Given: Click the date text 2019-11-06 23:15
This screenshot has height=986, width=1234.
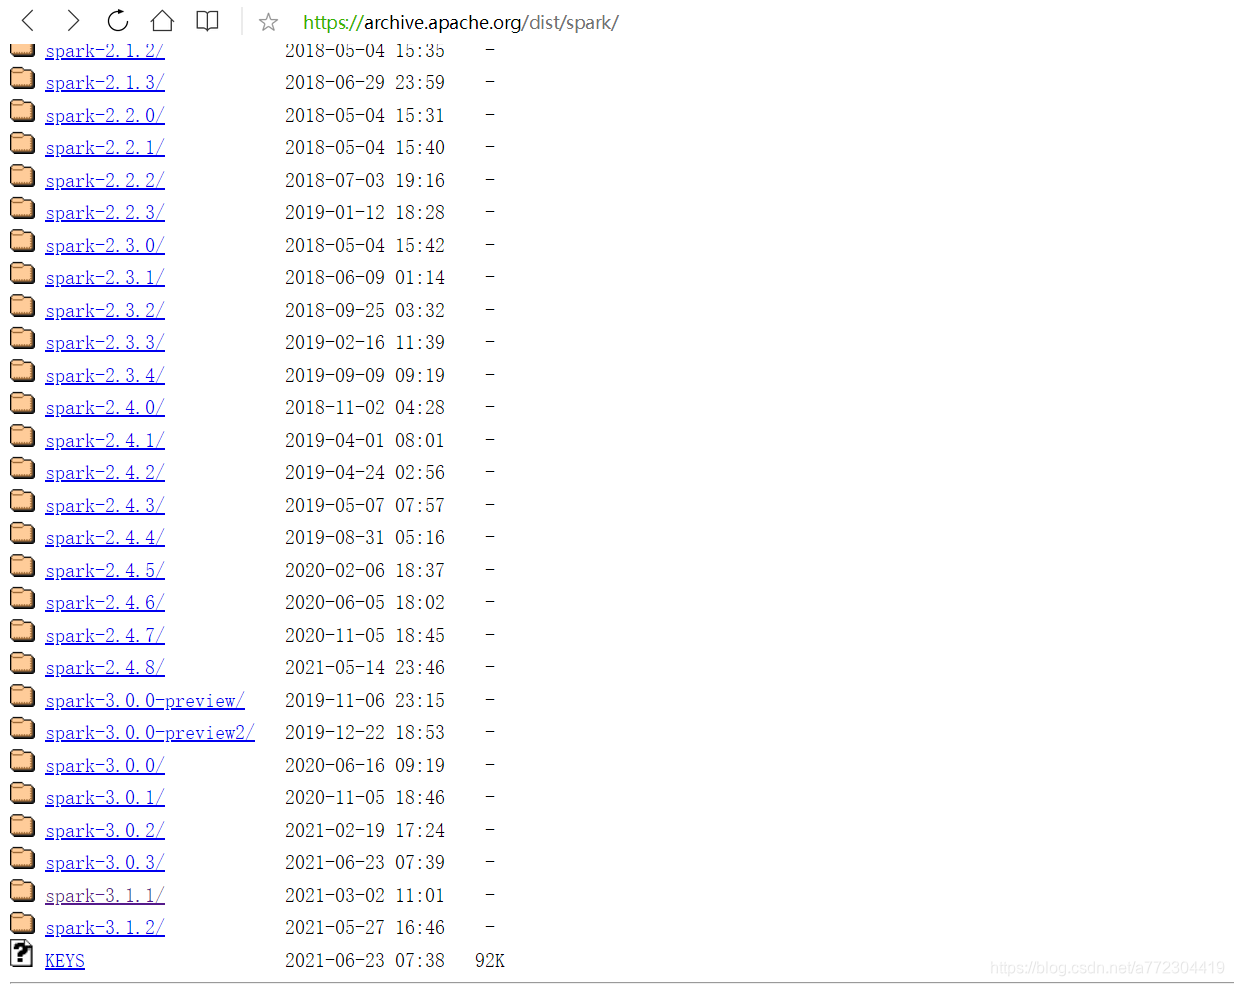Looking at the screenshot, I should 365,700.
